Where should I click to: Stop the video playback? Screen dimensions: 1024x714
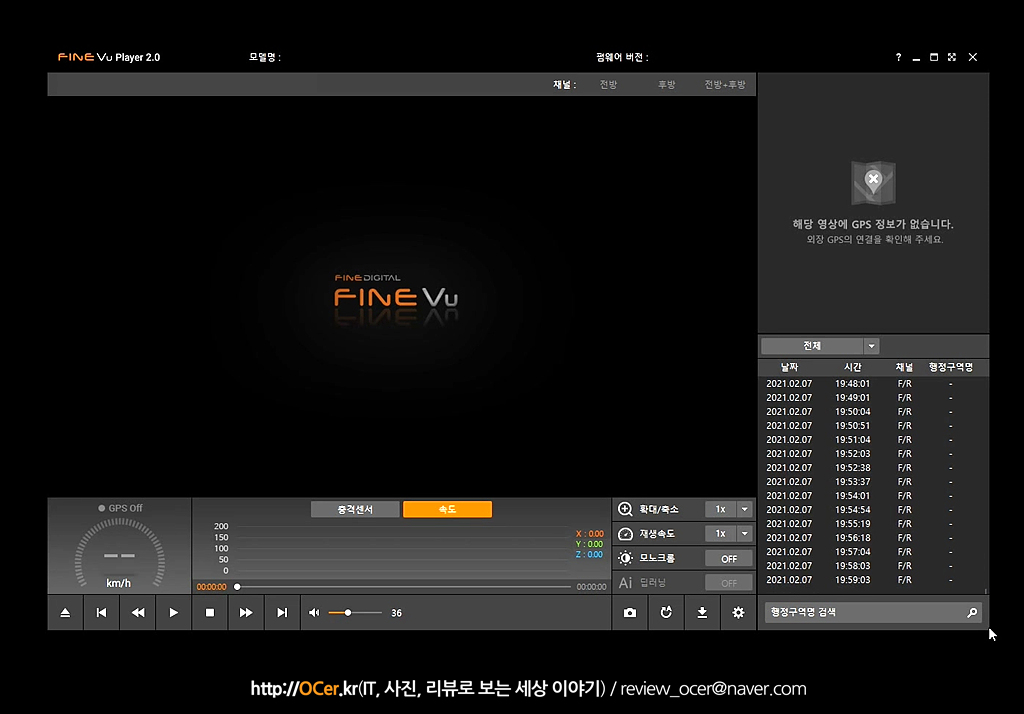pyautogui.click(x=210, y=613)
